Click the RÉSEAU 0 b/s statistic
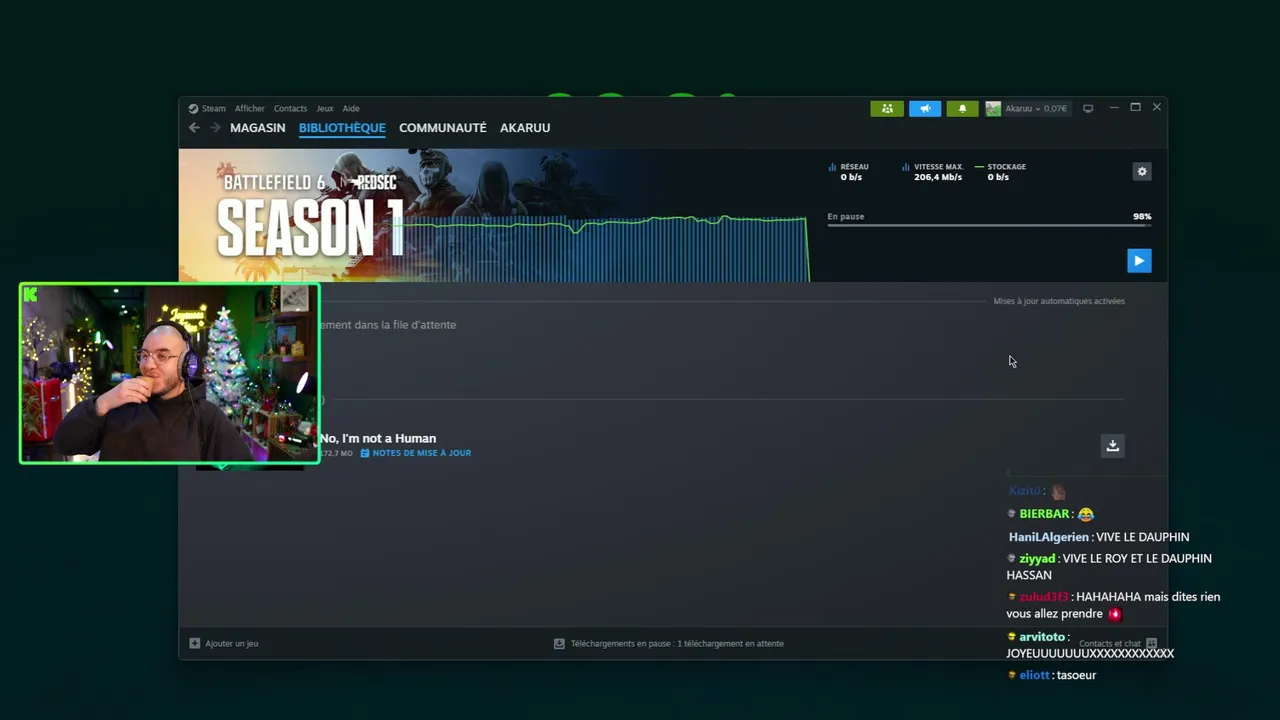1280x720 pixels. click(x=849, y=172)
